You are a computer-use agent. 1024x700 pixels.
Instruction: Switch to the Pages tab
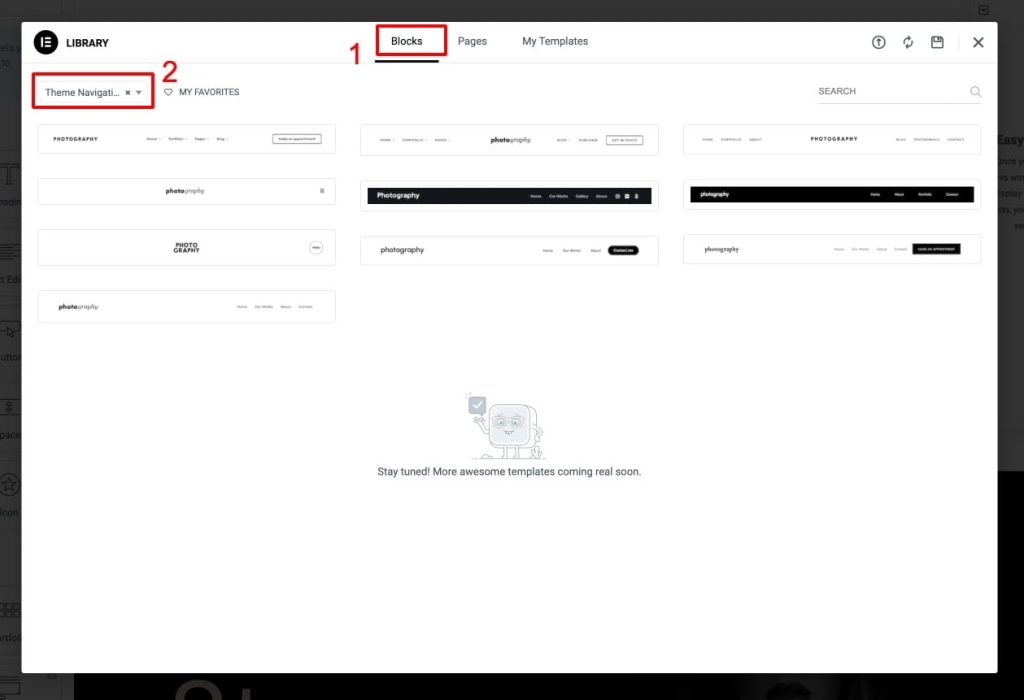point(472,41)
